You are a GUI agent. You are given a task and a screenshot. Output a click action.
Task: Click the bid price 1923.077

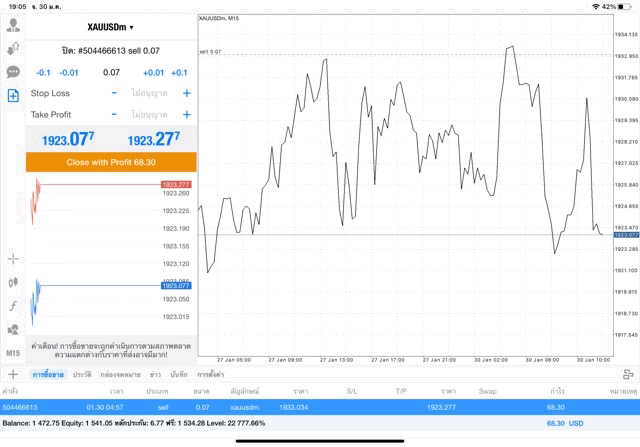click(68, 140)
